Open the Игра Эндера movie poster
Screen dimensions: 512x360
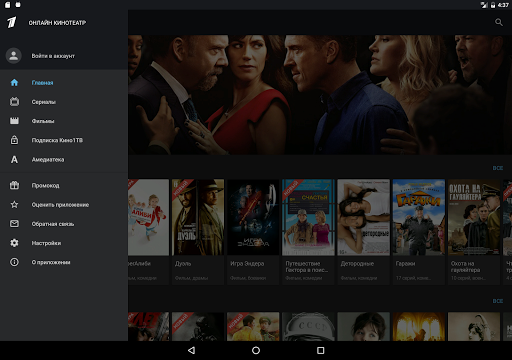coord(253,217)
